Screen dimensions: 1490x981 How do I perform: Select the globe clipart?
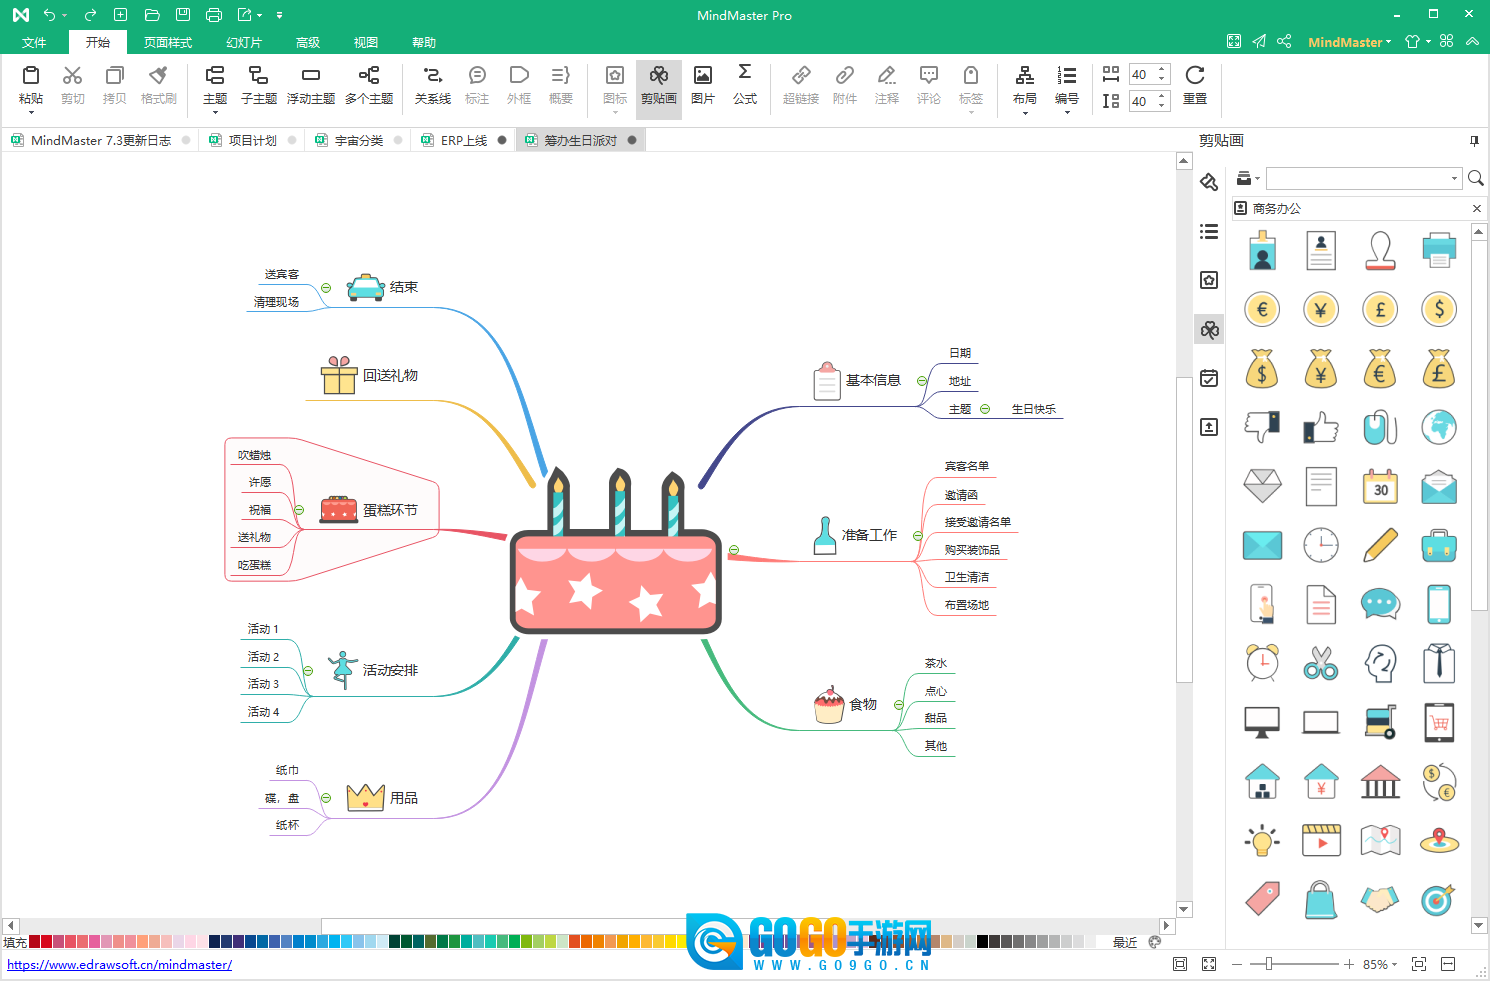1439,427
